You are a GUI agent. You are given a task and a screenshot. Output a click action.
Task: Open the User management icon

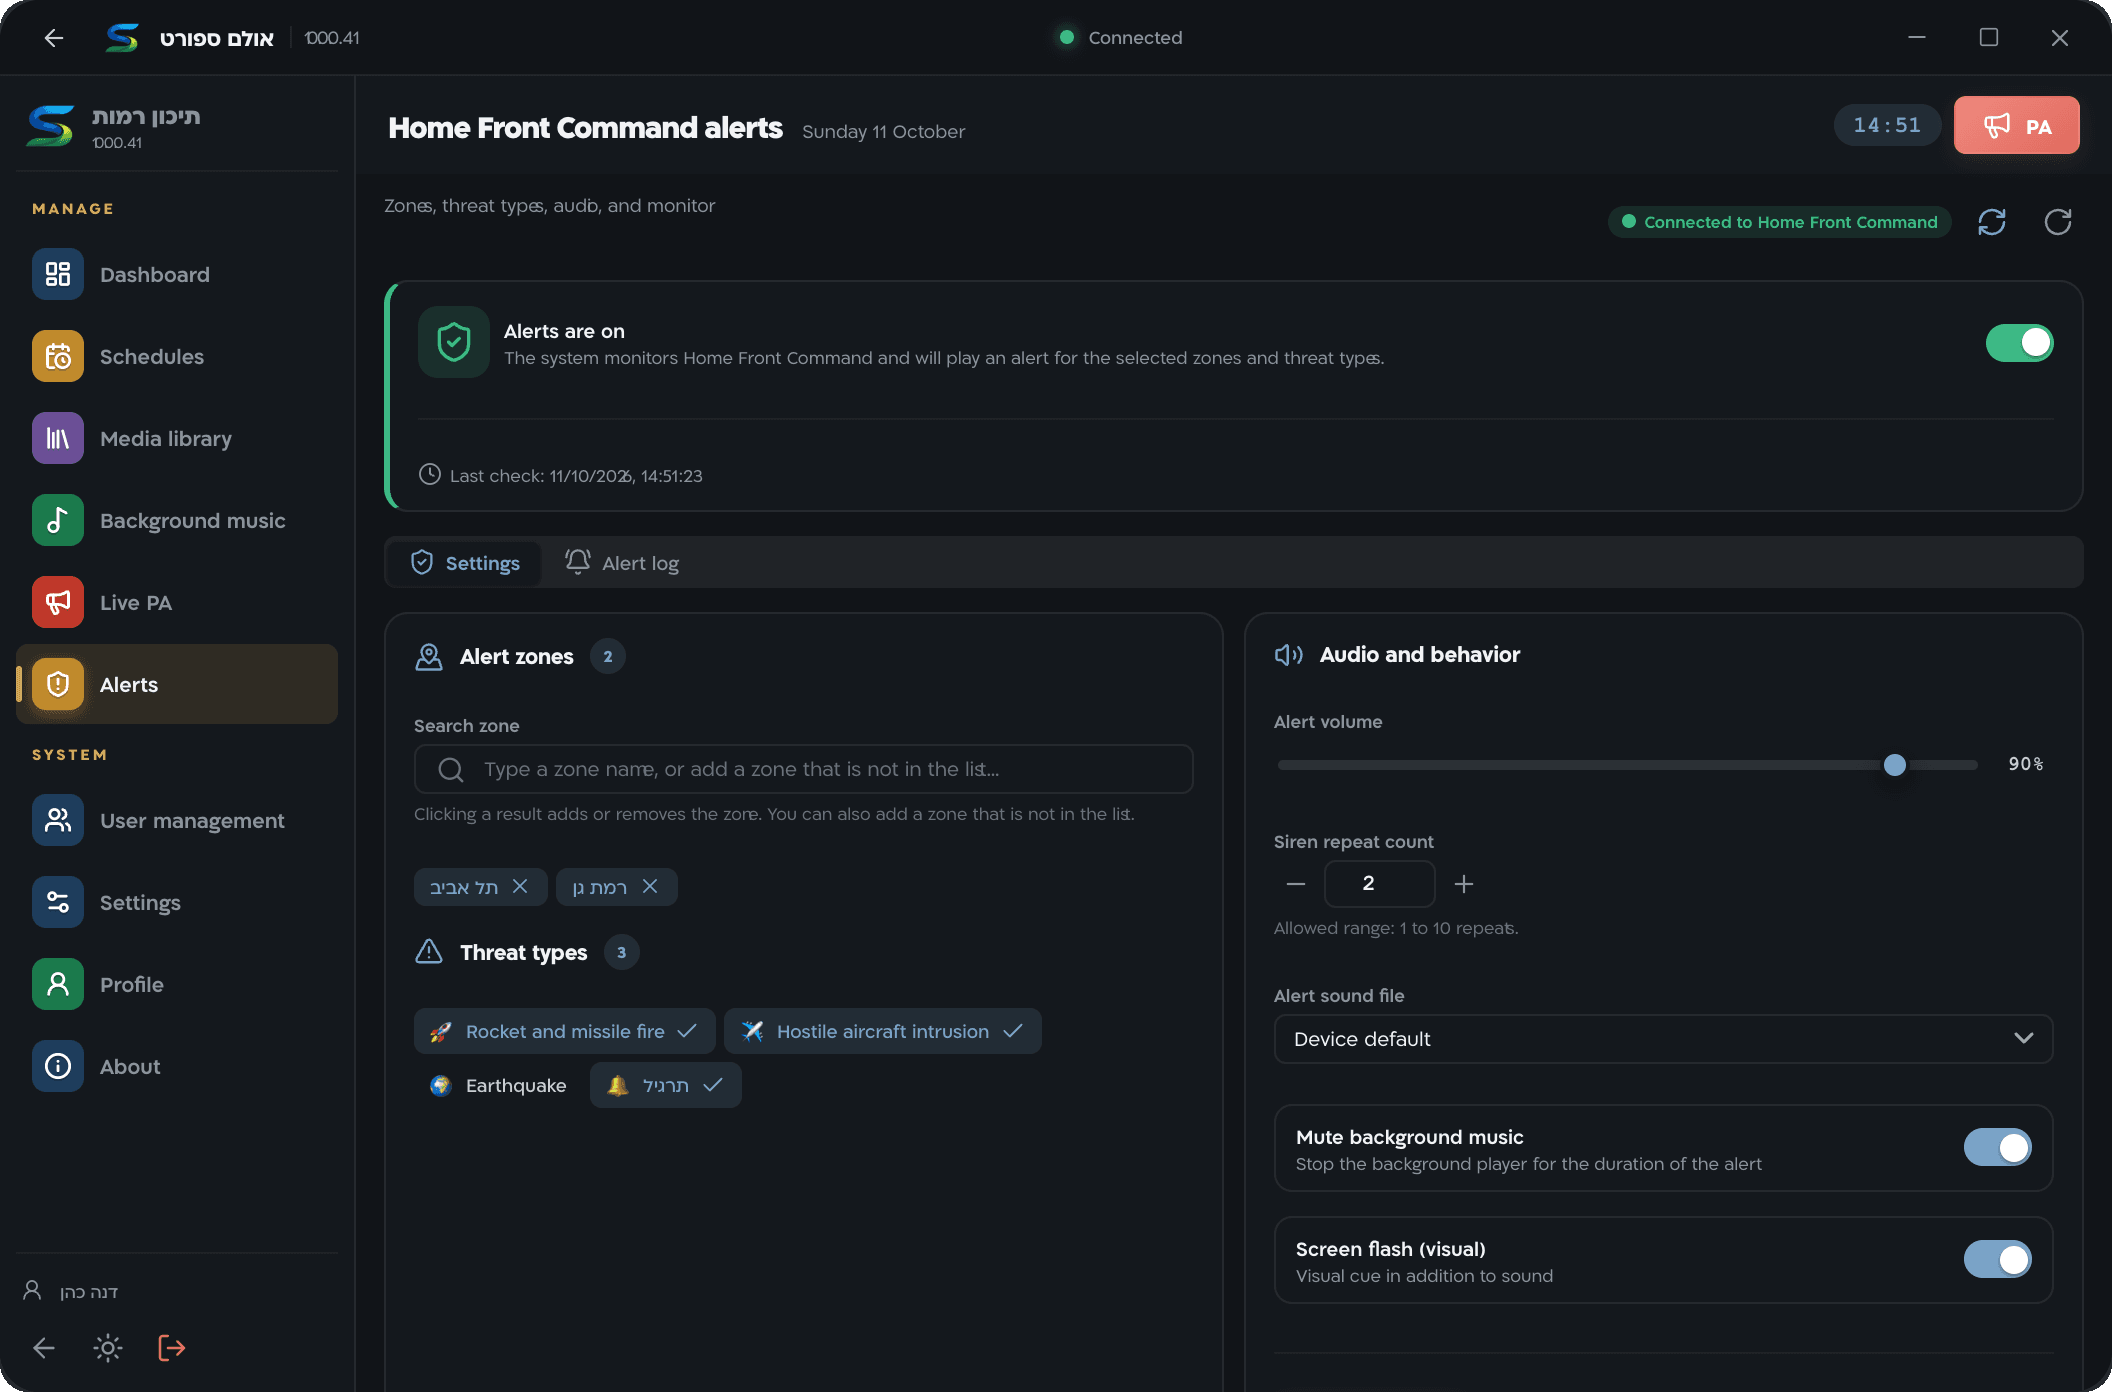58,820
